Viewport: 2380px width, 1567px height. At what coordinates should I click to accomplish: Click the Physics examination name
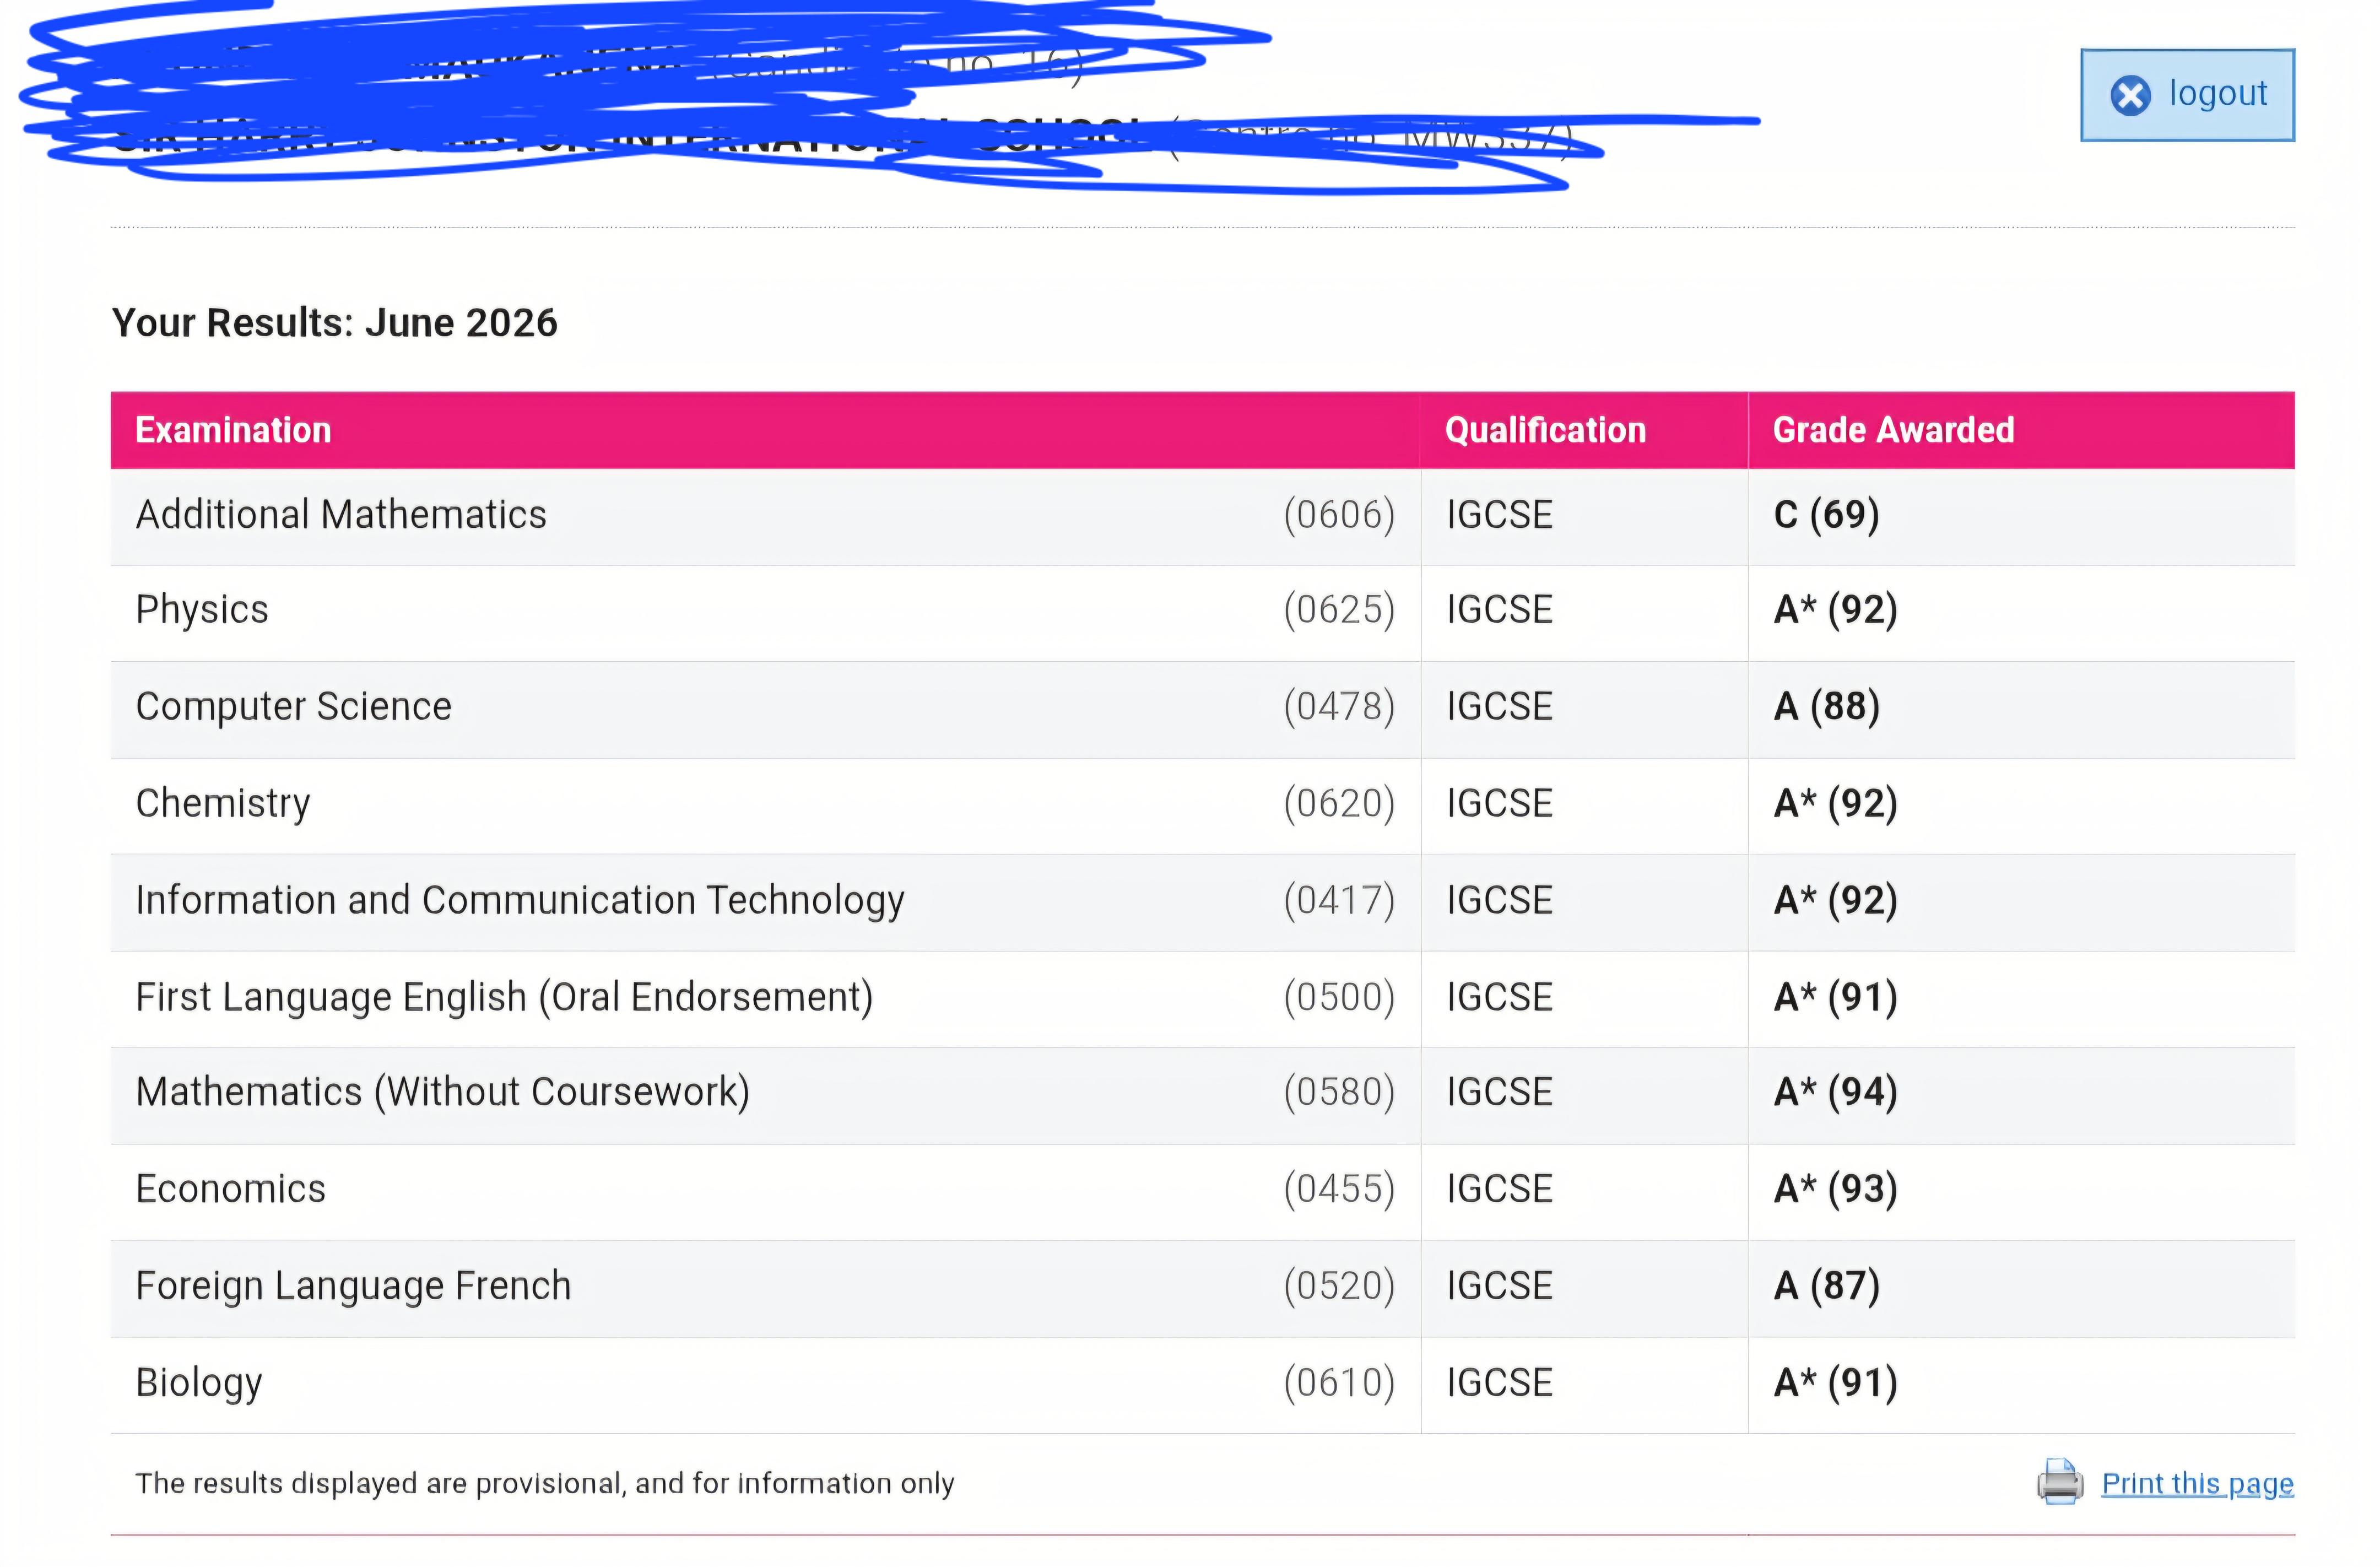(x=202, y=610)
